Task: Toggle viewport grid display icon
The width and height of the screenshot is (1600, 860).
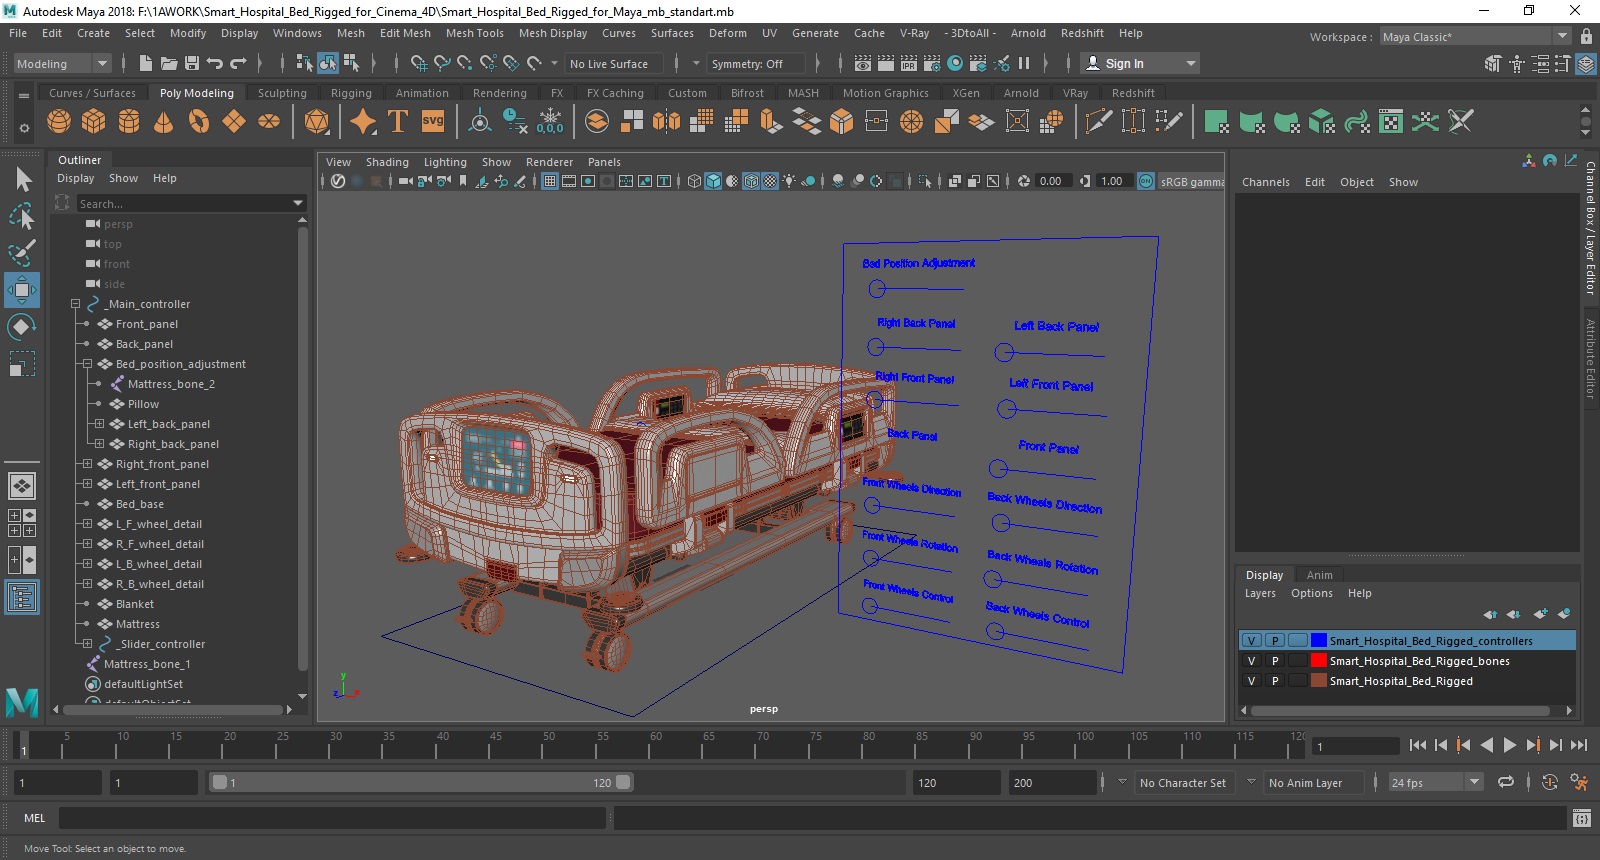Action: click(x=550, y=181)
